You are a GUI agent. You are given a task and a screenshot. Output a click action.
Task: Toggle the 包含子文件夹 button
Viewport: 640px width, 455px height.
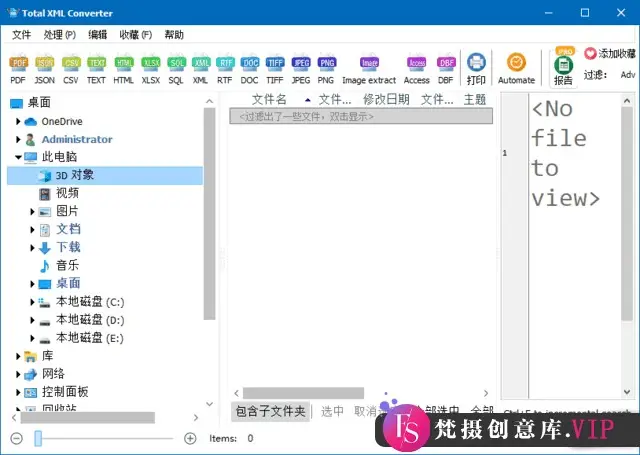click(271, 411)
